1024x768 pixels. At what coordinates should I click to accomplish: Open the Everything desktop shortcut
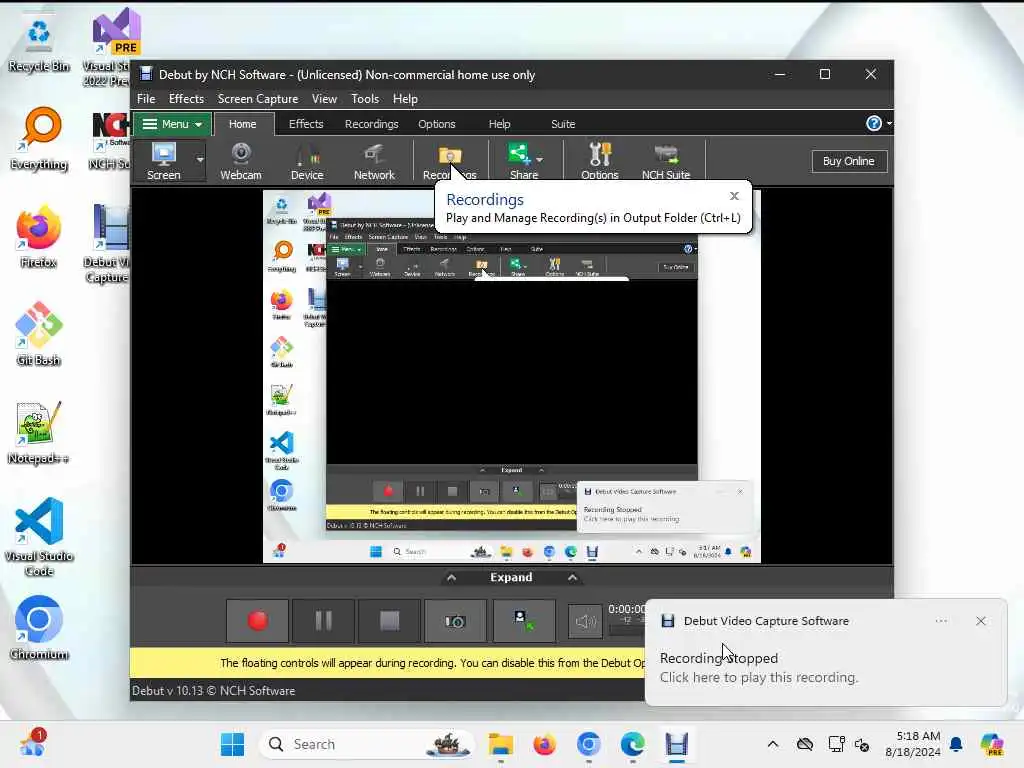pos(39,140)
